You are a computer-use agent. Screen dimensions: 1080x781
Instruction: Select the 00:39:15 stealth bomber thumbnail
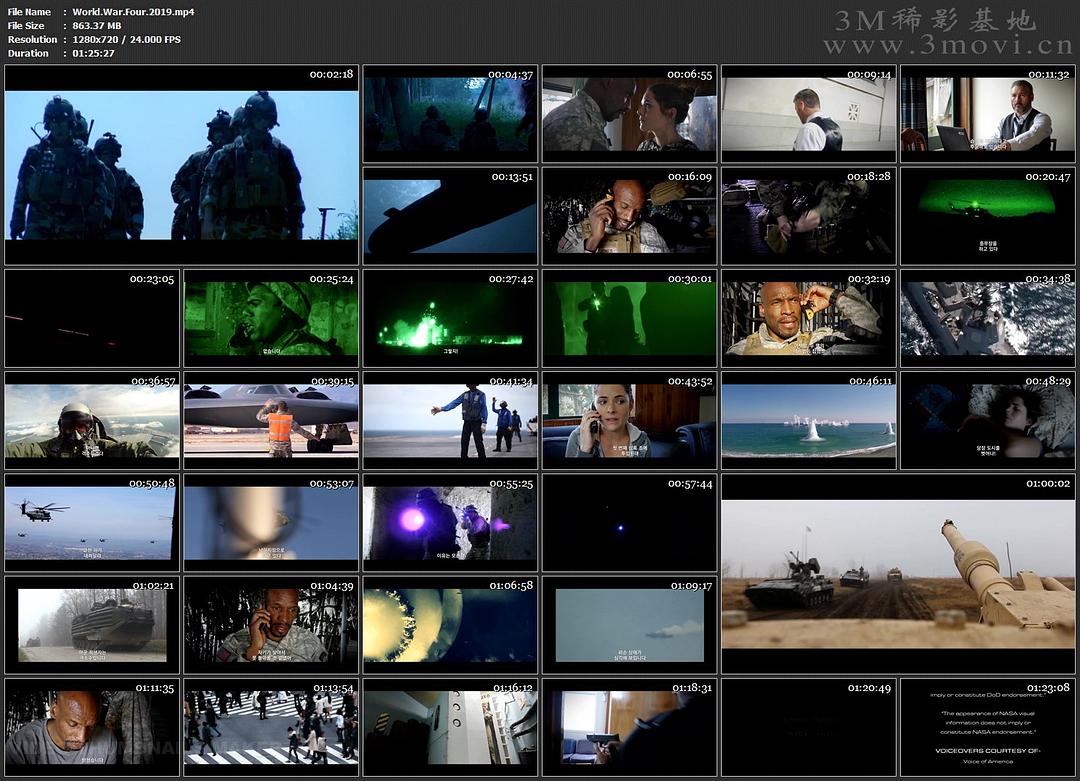[271, 421]
